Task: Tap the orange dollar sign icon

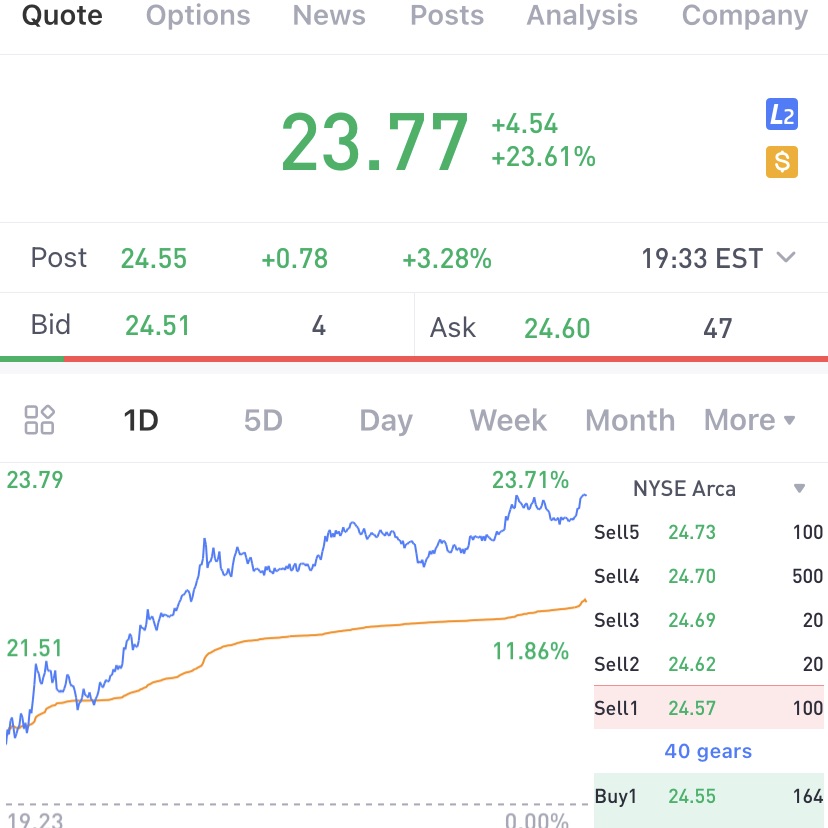Action: point(781,161)
